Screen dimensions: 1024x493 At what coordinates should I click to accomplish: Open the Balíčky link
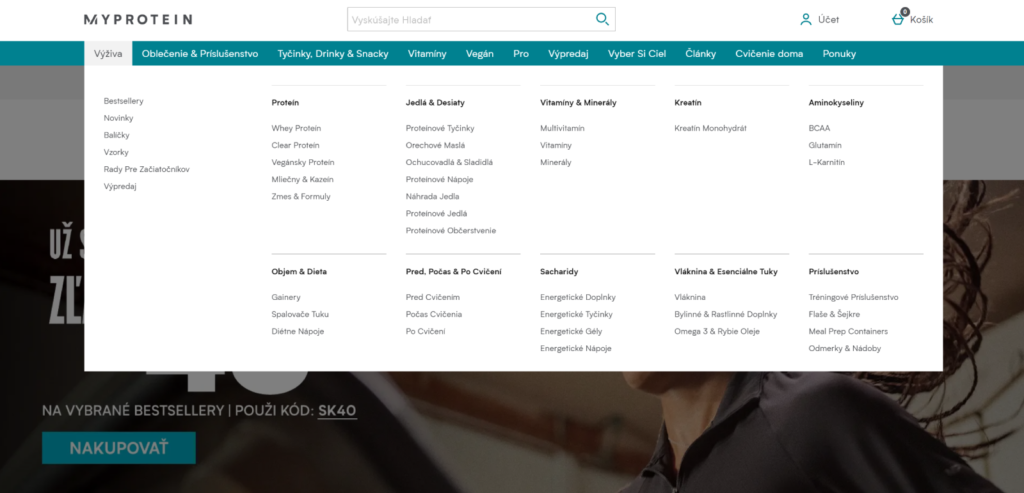(116, 135)
